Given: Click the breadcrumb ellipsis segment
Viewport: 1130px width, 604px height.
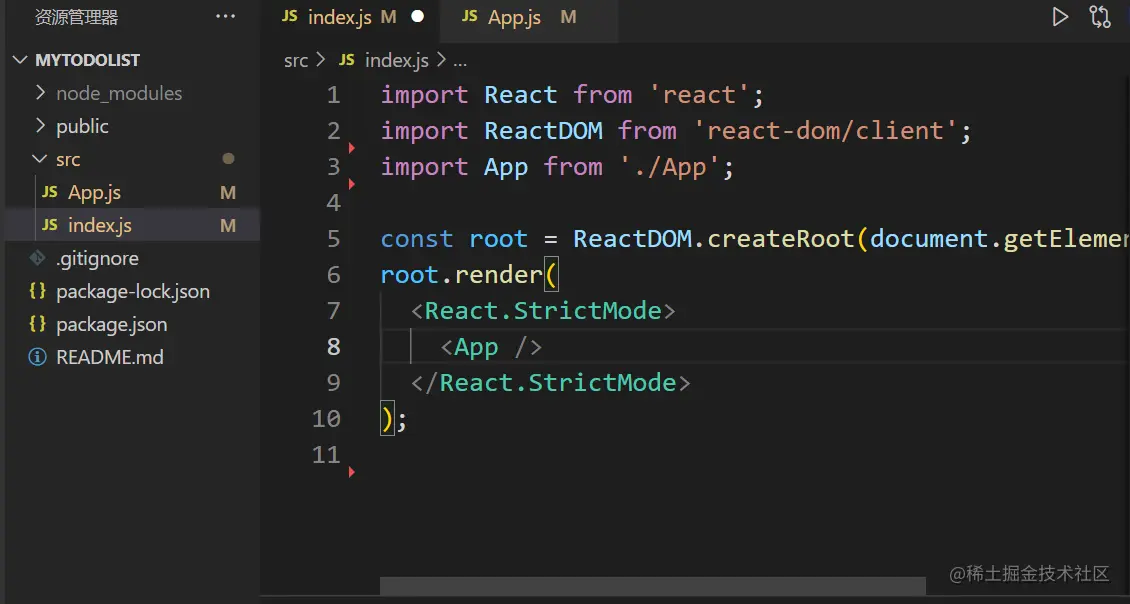Looking at the screenshot, I should (460, 62).
